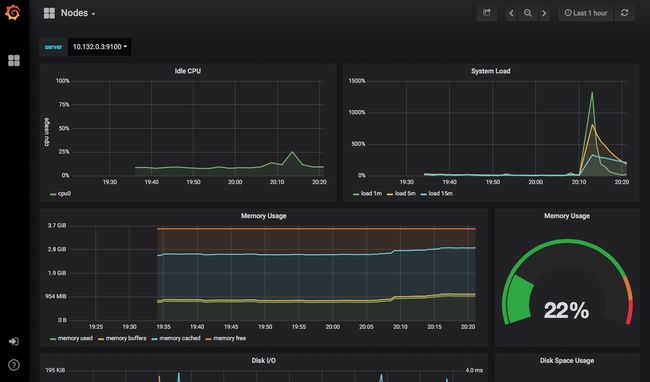The image size is (650, 382).
Task: Click the memory free orange legend swatch
Action: pyautogui.click(x=209, y=339)
